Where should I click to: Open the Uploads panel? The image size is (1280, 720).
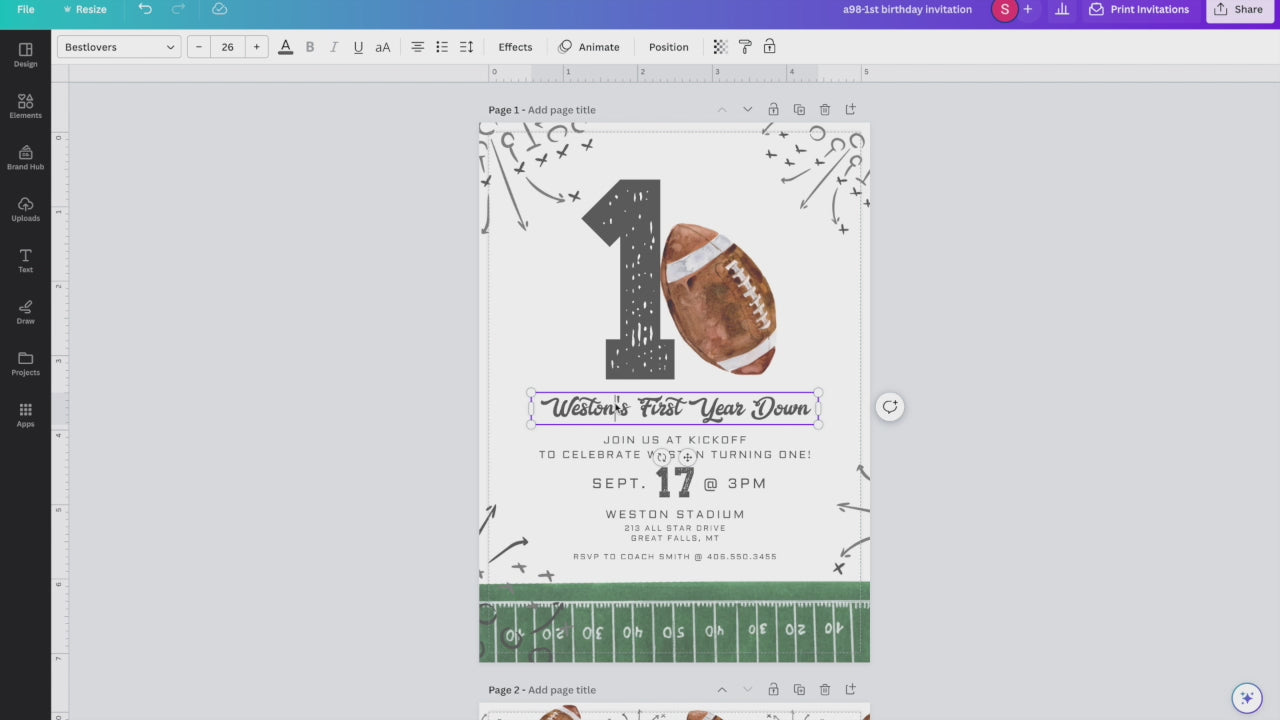[x=25, y=209]
